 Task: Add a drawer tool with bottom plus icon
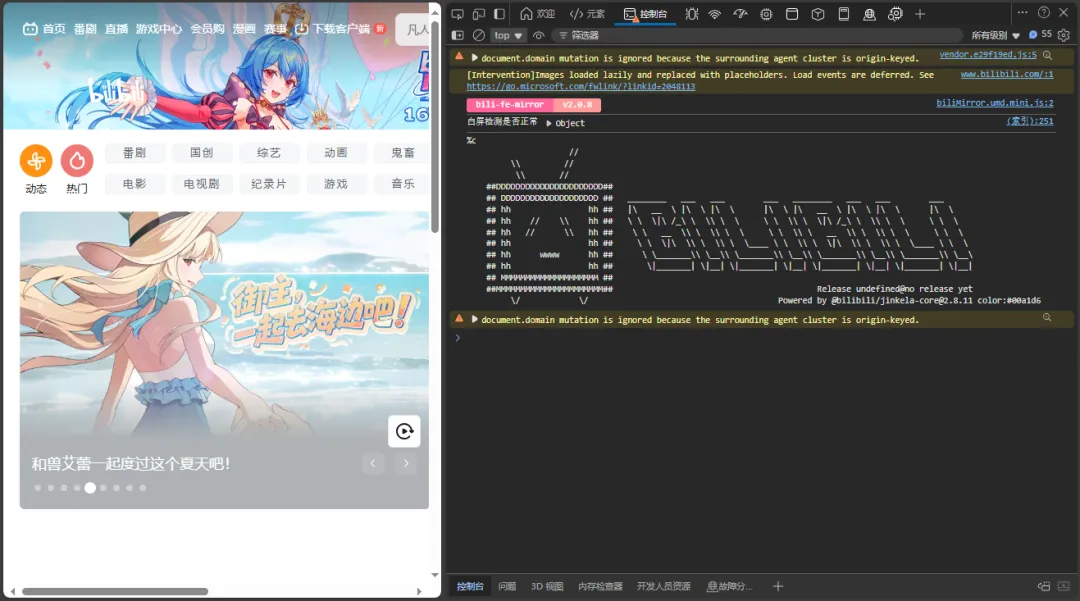[x=778, y=587]
